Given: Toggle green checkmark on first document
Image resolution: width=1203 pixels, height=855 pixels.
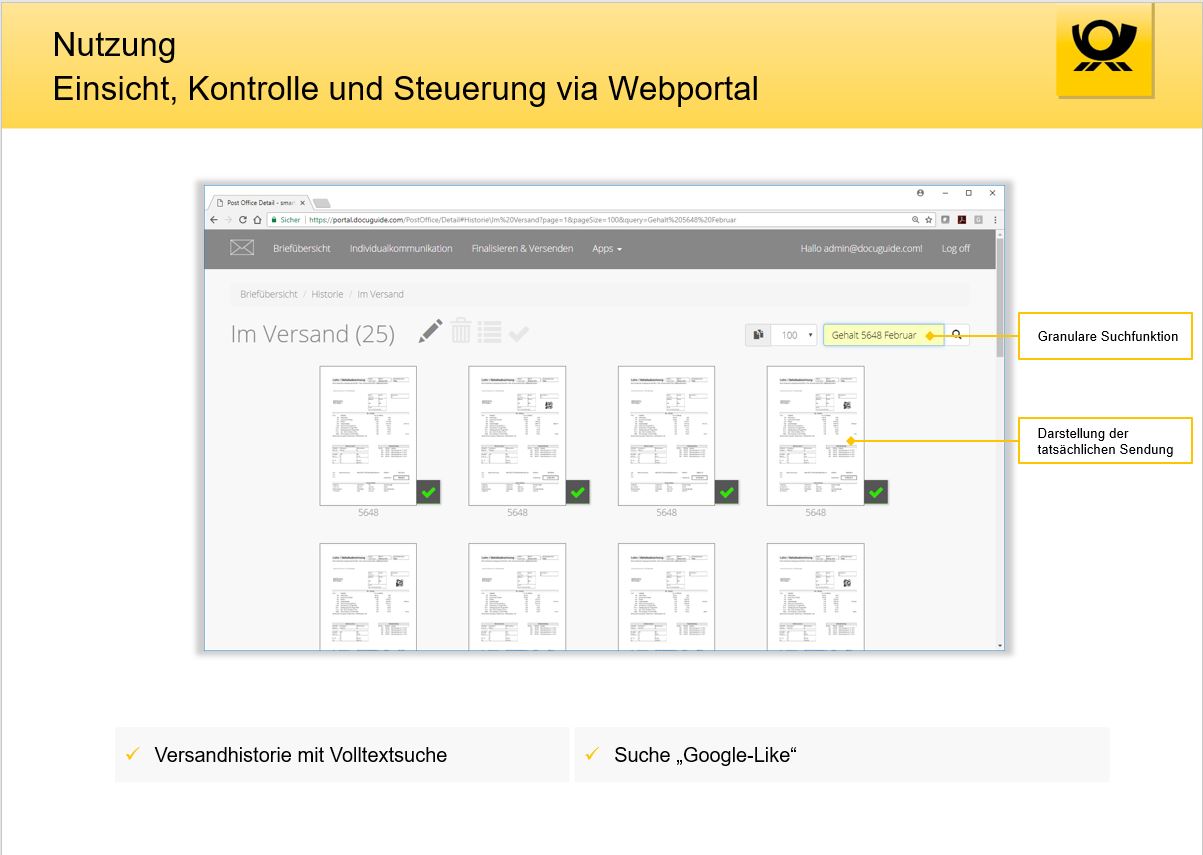Looking at the screenshot, I should pyautogui.click(x=428, y=492).
